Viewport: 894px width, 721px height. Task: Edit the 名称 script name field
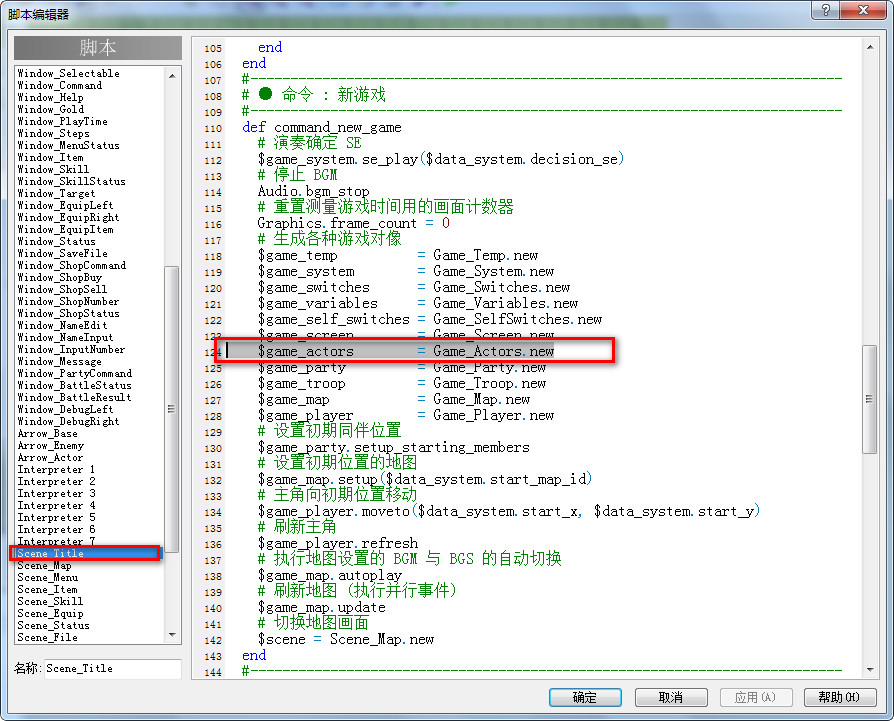[x=112, y=669]
